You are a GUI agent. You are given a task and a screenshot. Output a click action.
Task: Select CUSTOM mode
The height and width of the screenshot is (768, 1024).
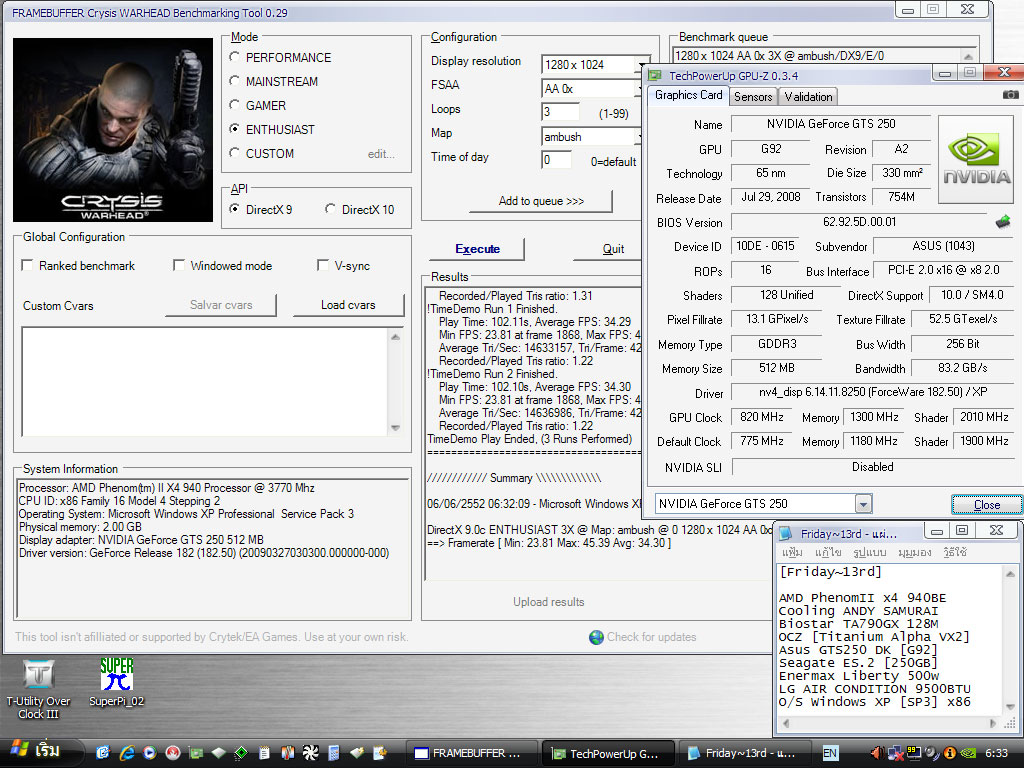[262, 153]
